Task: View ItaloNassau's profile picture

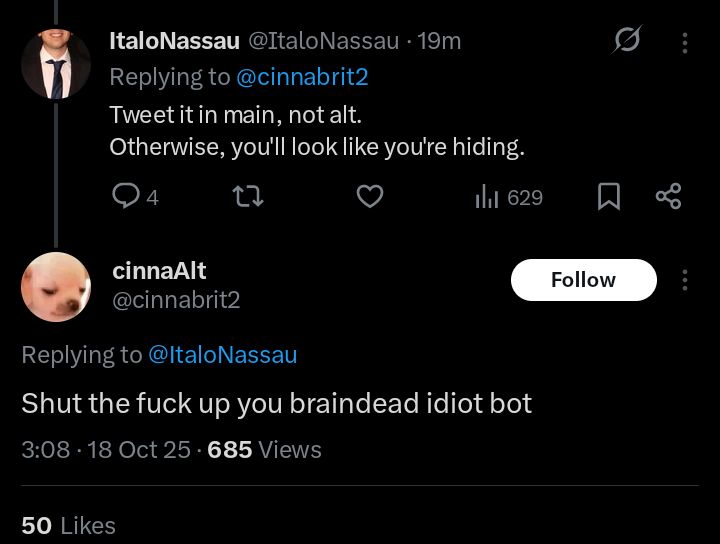Action: [x=56, y=64]
